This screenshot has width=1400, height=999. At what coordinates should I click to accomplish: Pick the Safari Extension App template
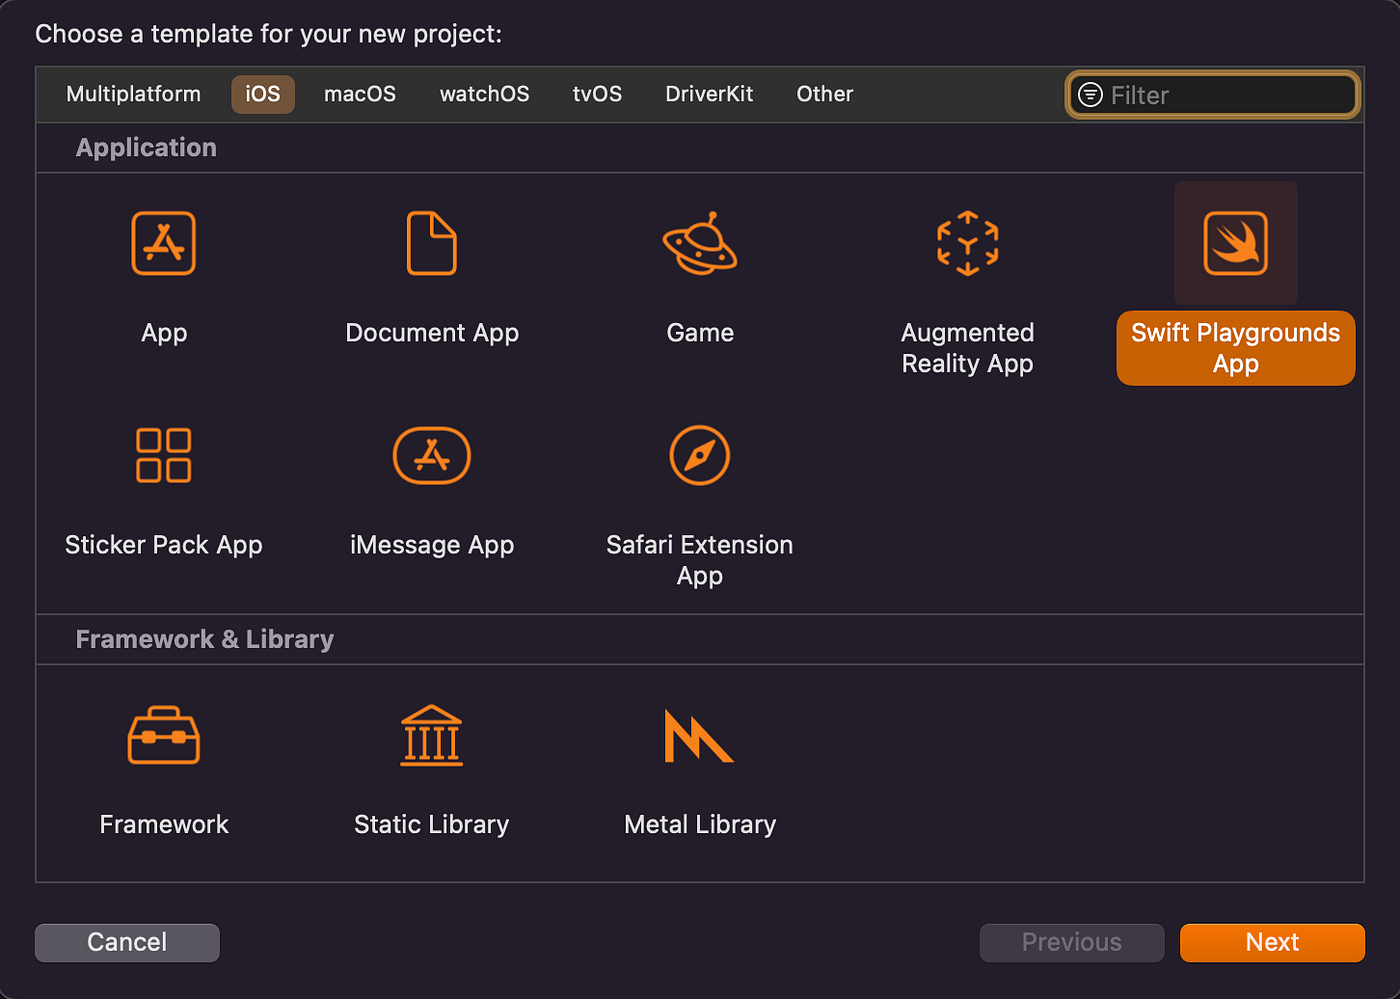point(700,455)
